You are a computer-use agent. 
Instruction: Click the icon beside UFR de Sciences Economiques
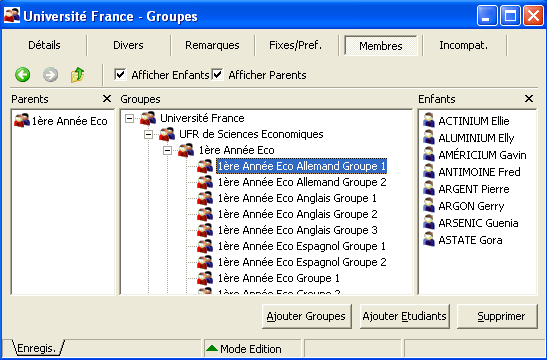click(167, 134)
